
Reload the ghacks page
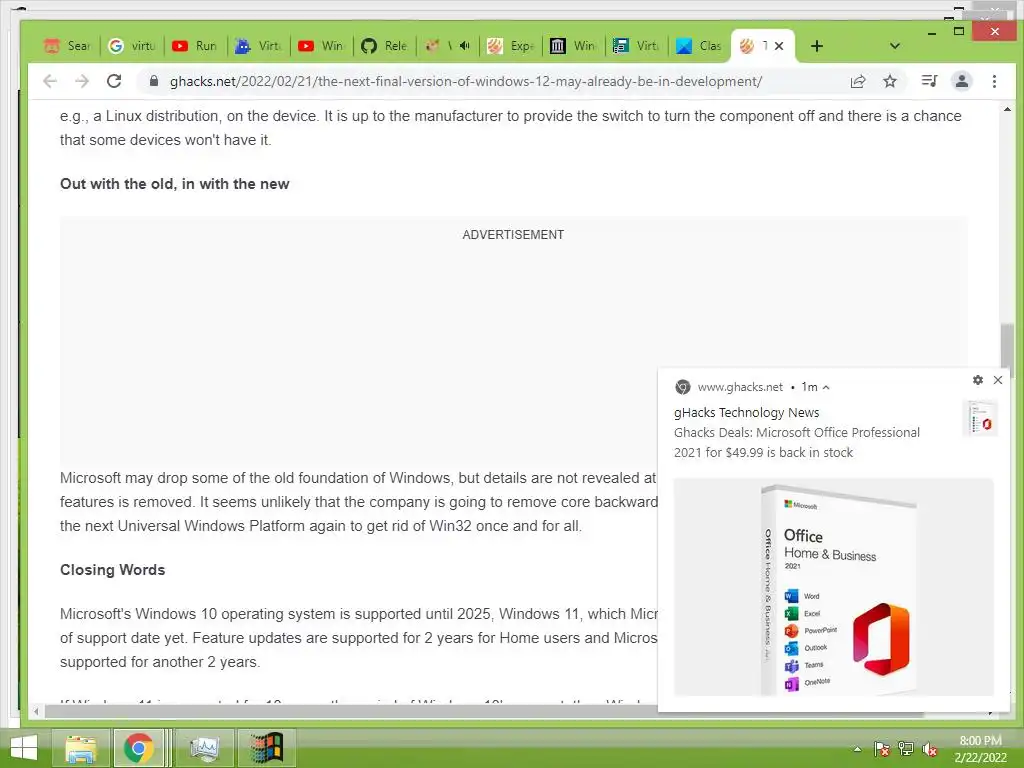point(114,81)
